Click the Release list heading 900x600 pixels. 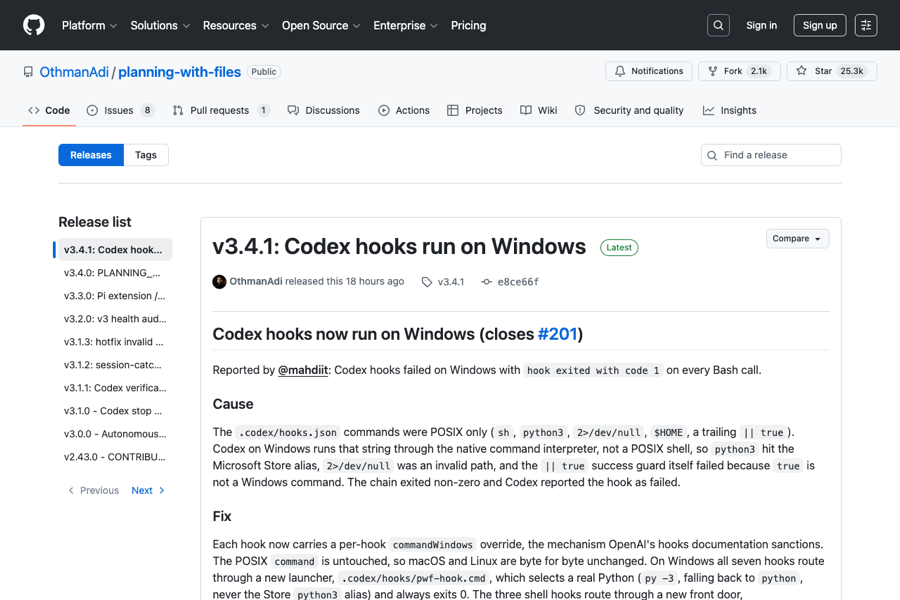(95, 222)
